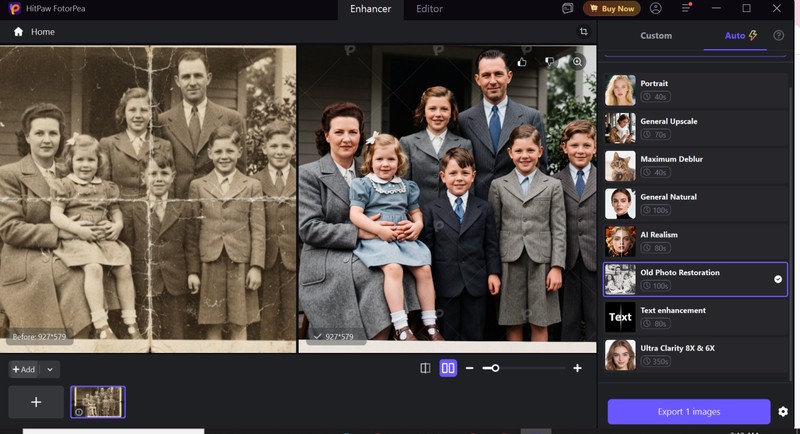Click the 80s time badge under AI Realism

pos(655,248)
